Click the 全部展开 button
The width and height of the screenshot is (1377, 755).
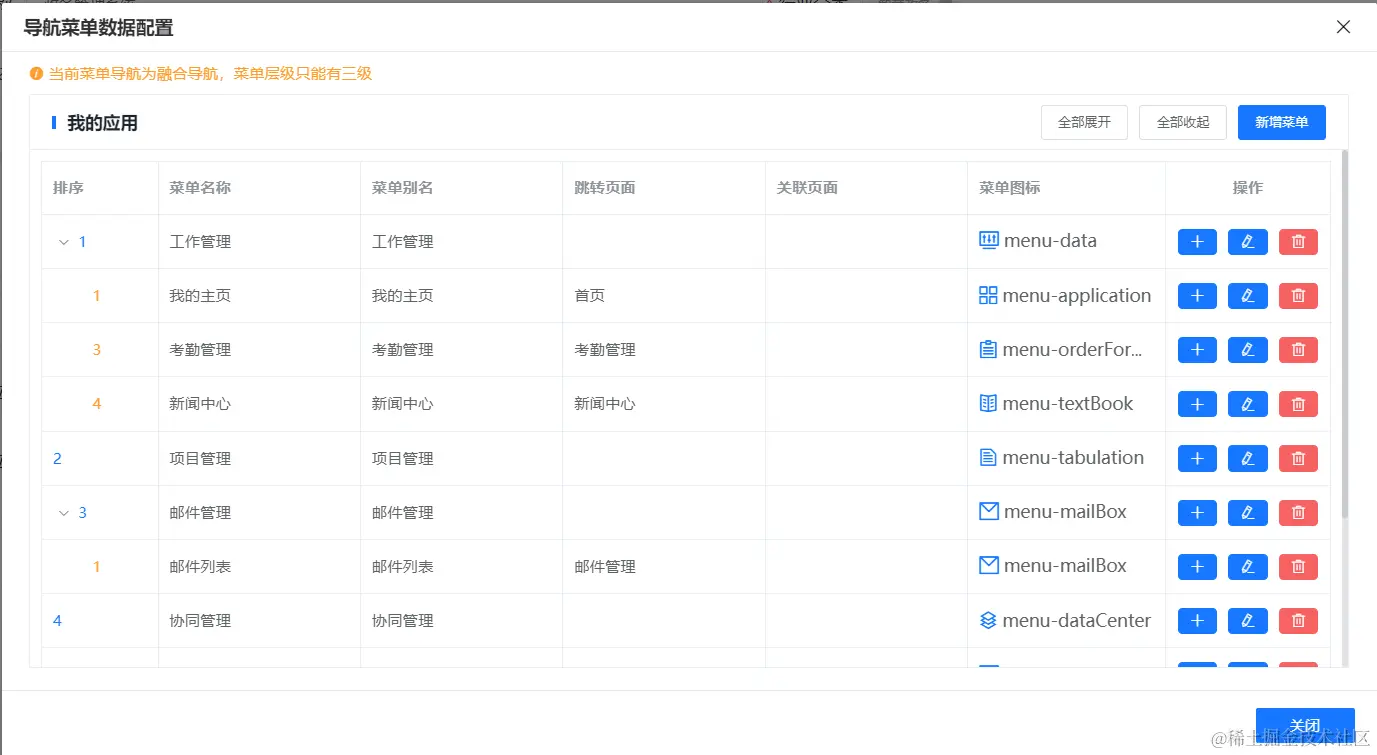[1084, 122]
